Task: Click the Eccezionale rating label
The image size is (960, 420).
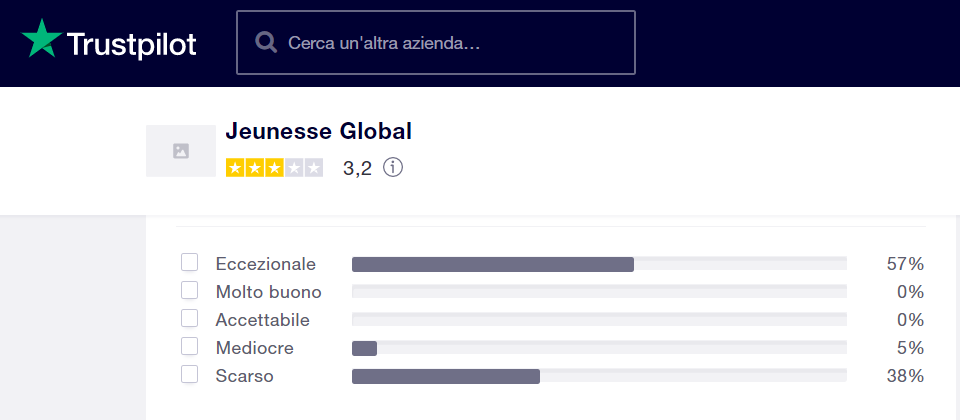Action: 266,264
